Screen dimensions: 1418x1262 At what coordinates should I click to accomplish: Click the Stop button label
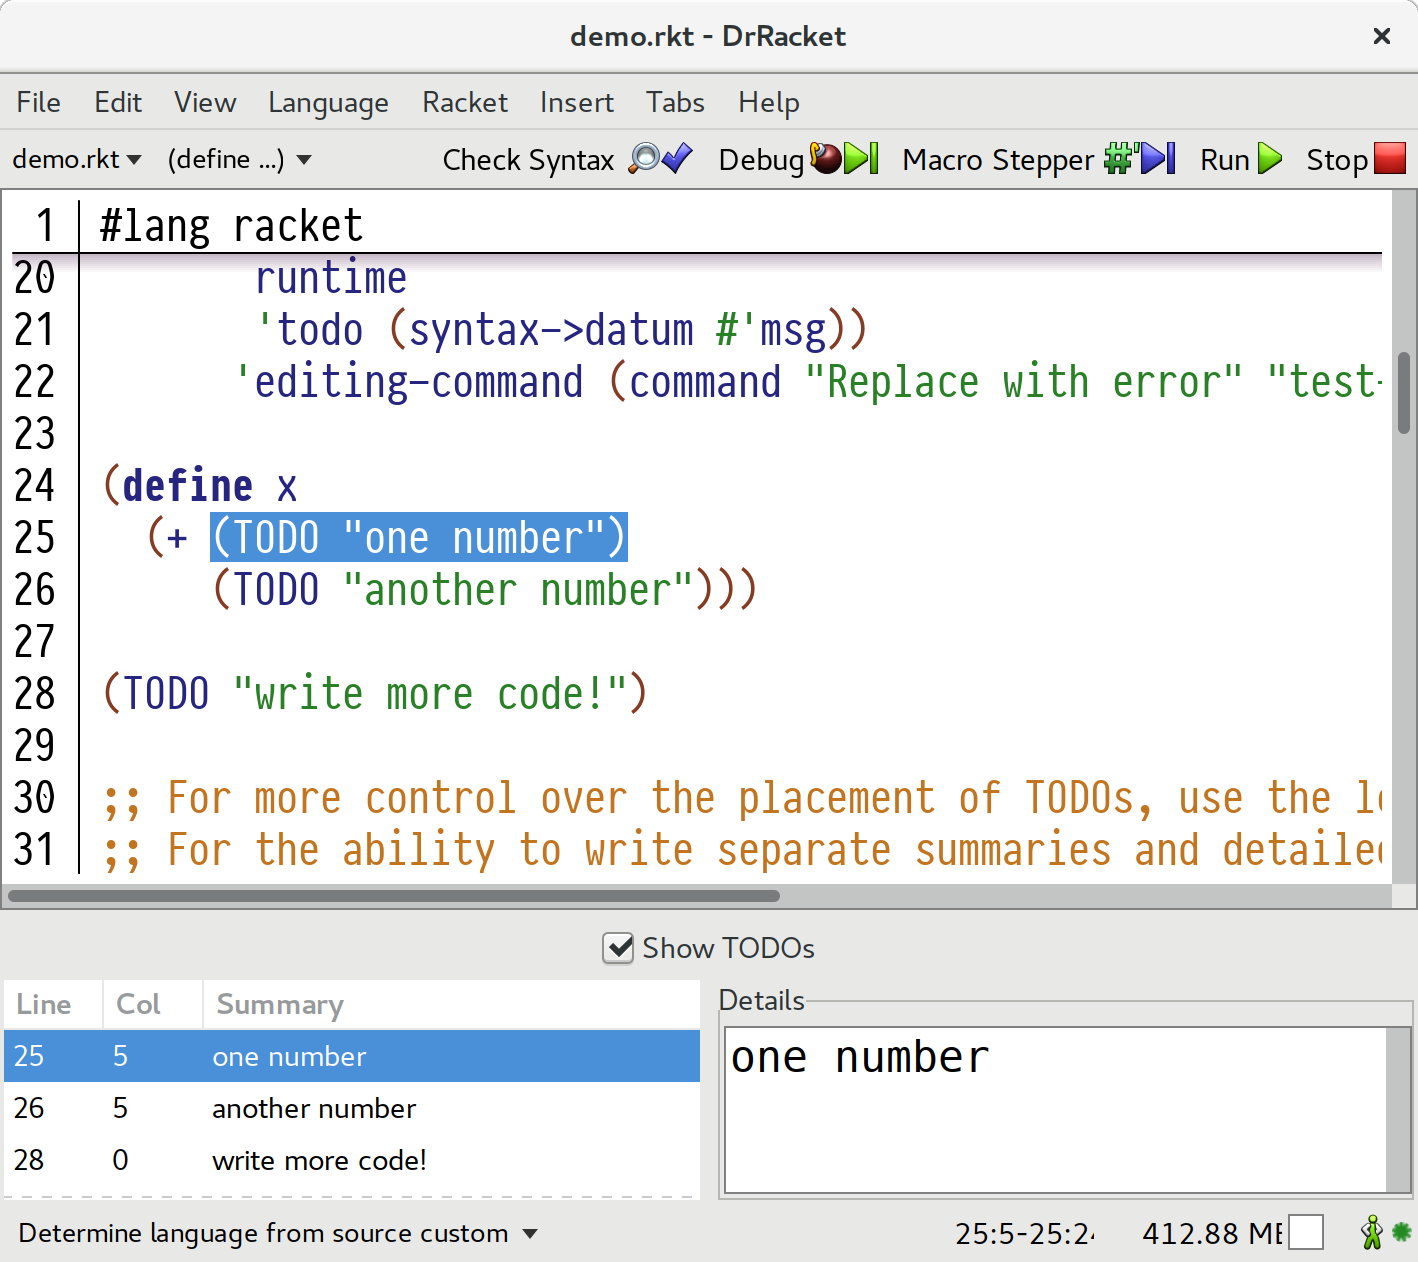click(x=1335, y=159)
